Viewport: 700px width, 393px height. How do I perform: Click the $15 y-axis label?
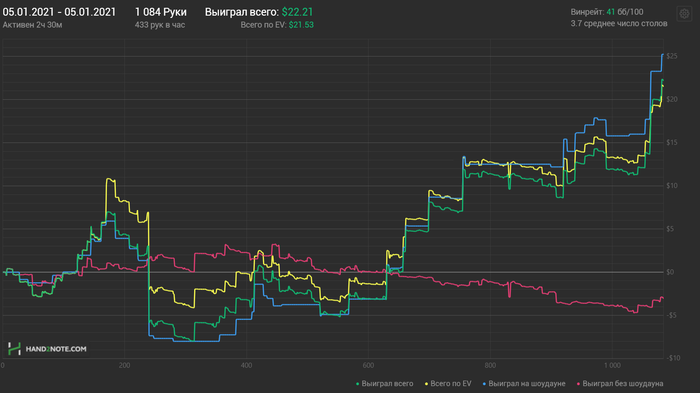(x=671, y=142)
